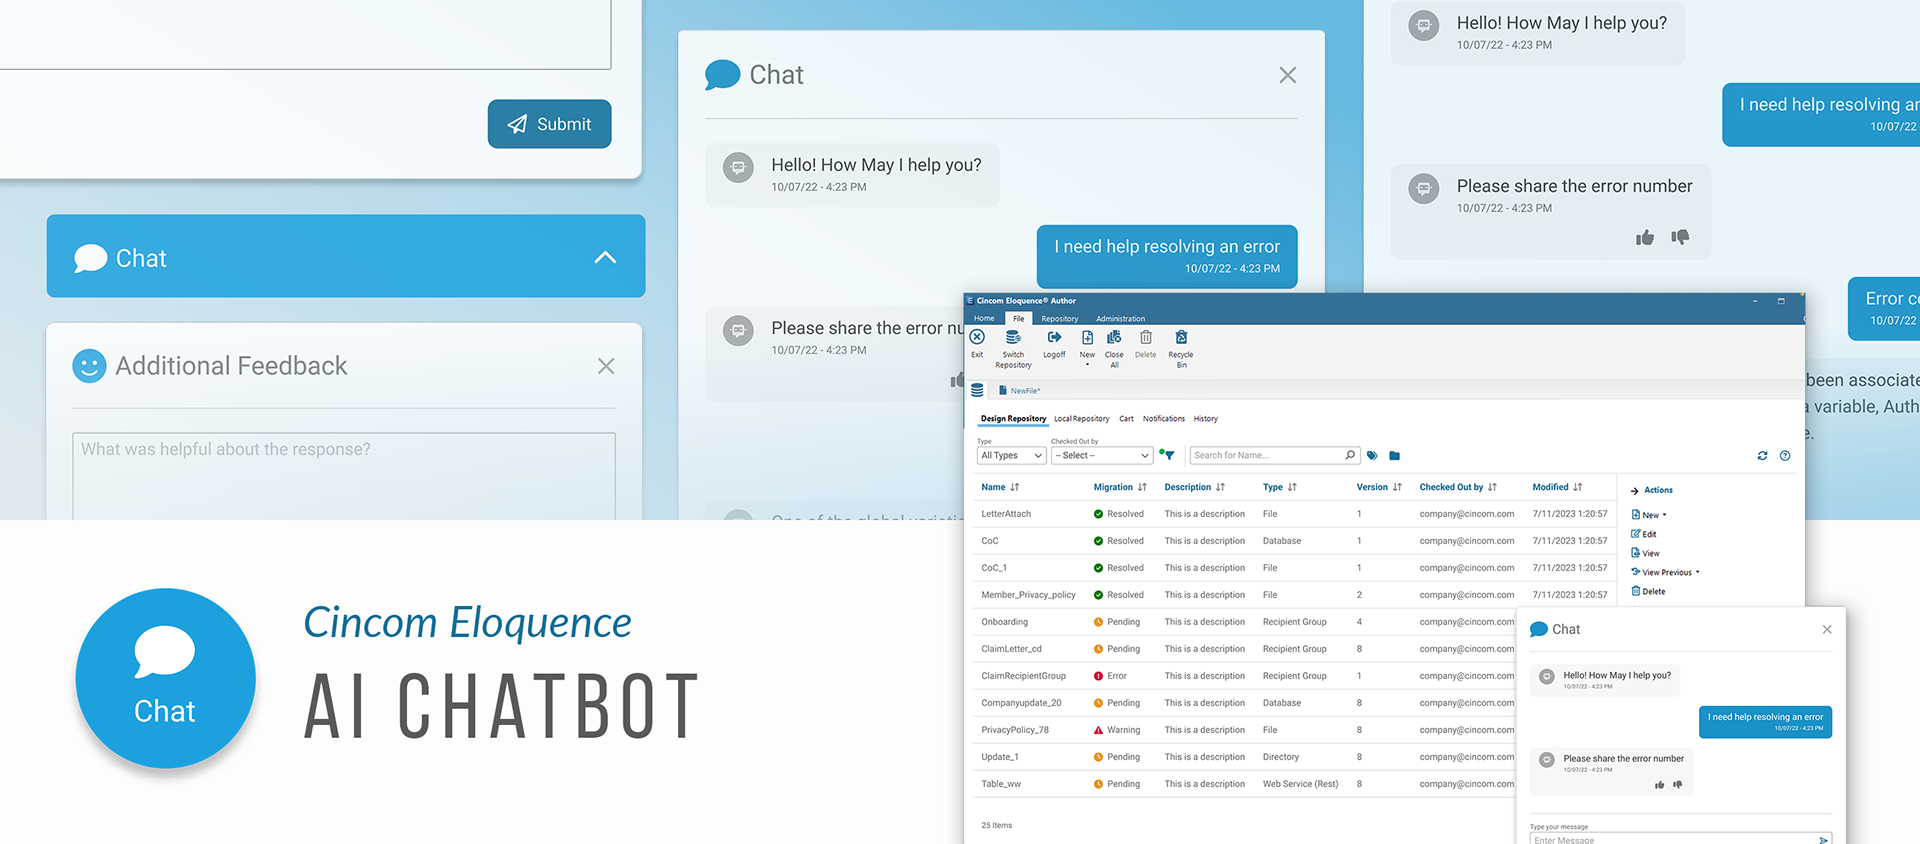This screenshot has height=844, width=1920.
Task: Open the History tab
Action: 1205,419
